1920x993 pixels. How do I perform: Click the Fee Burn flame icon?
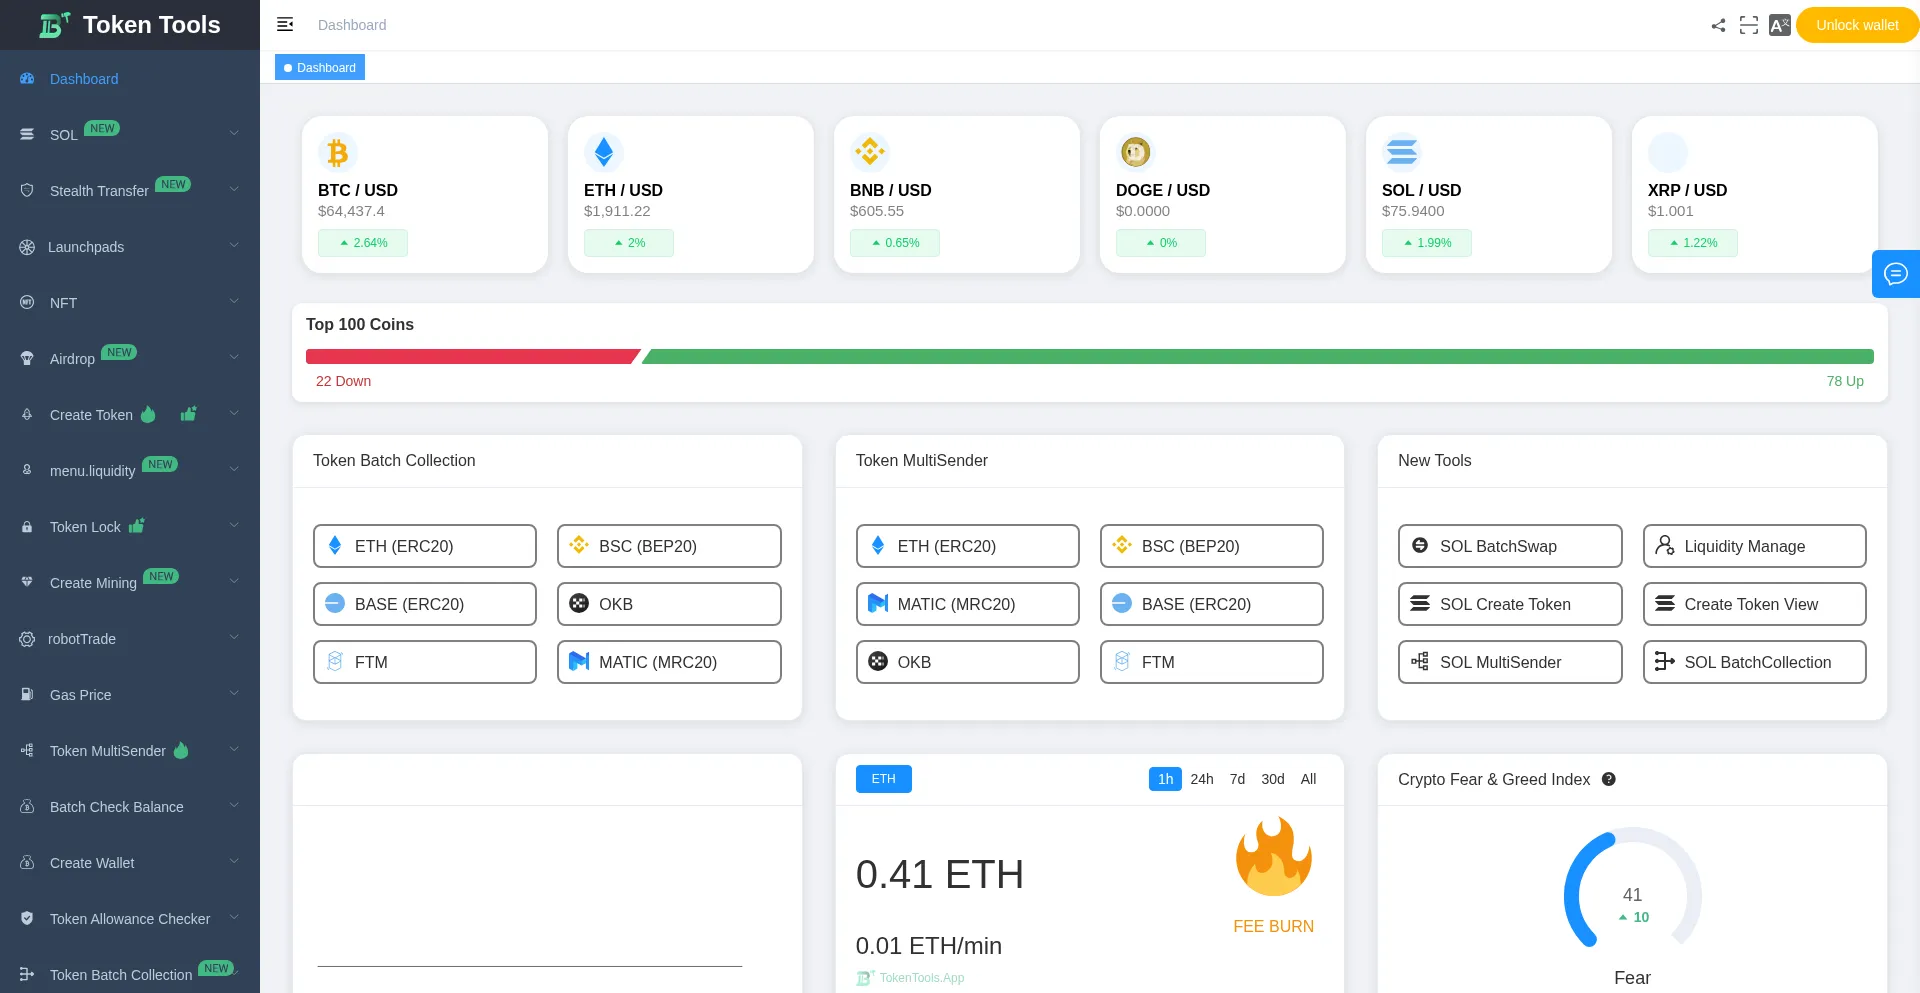coord(1274,857)
